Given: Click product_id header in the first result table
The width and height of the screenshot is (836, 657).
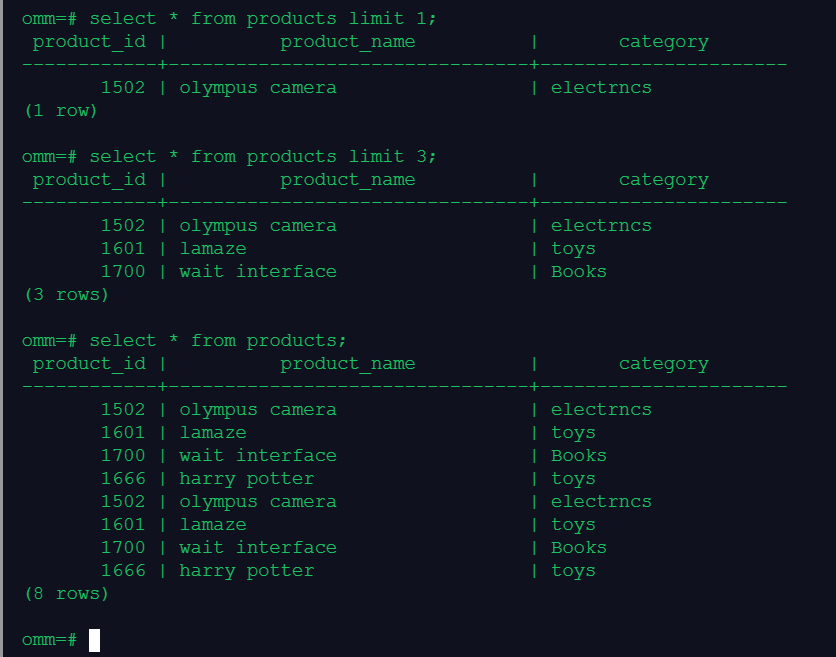Looking at the screenshot, I should (88, 42).
